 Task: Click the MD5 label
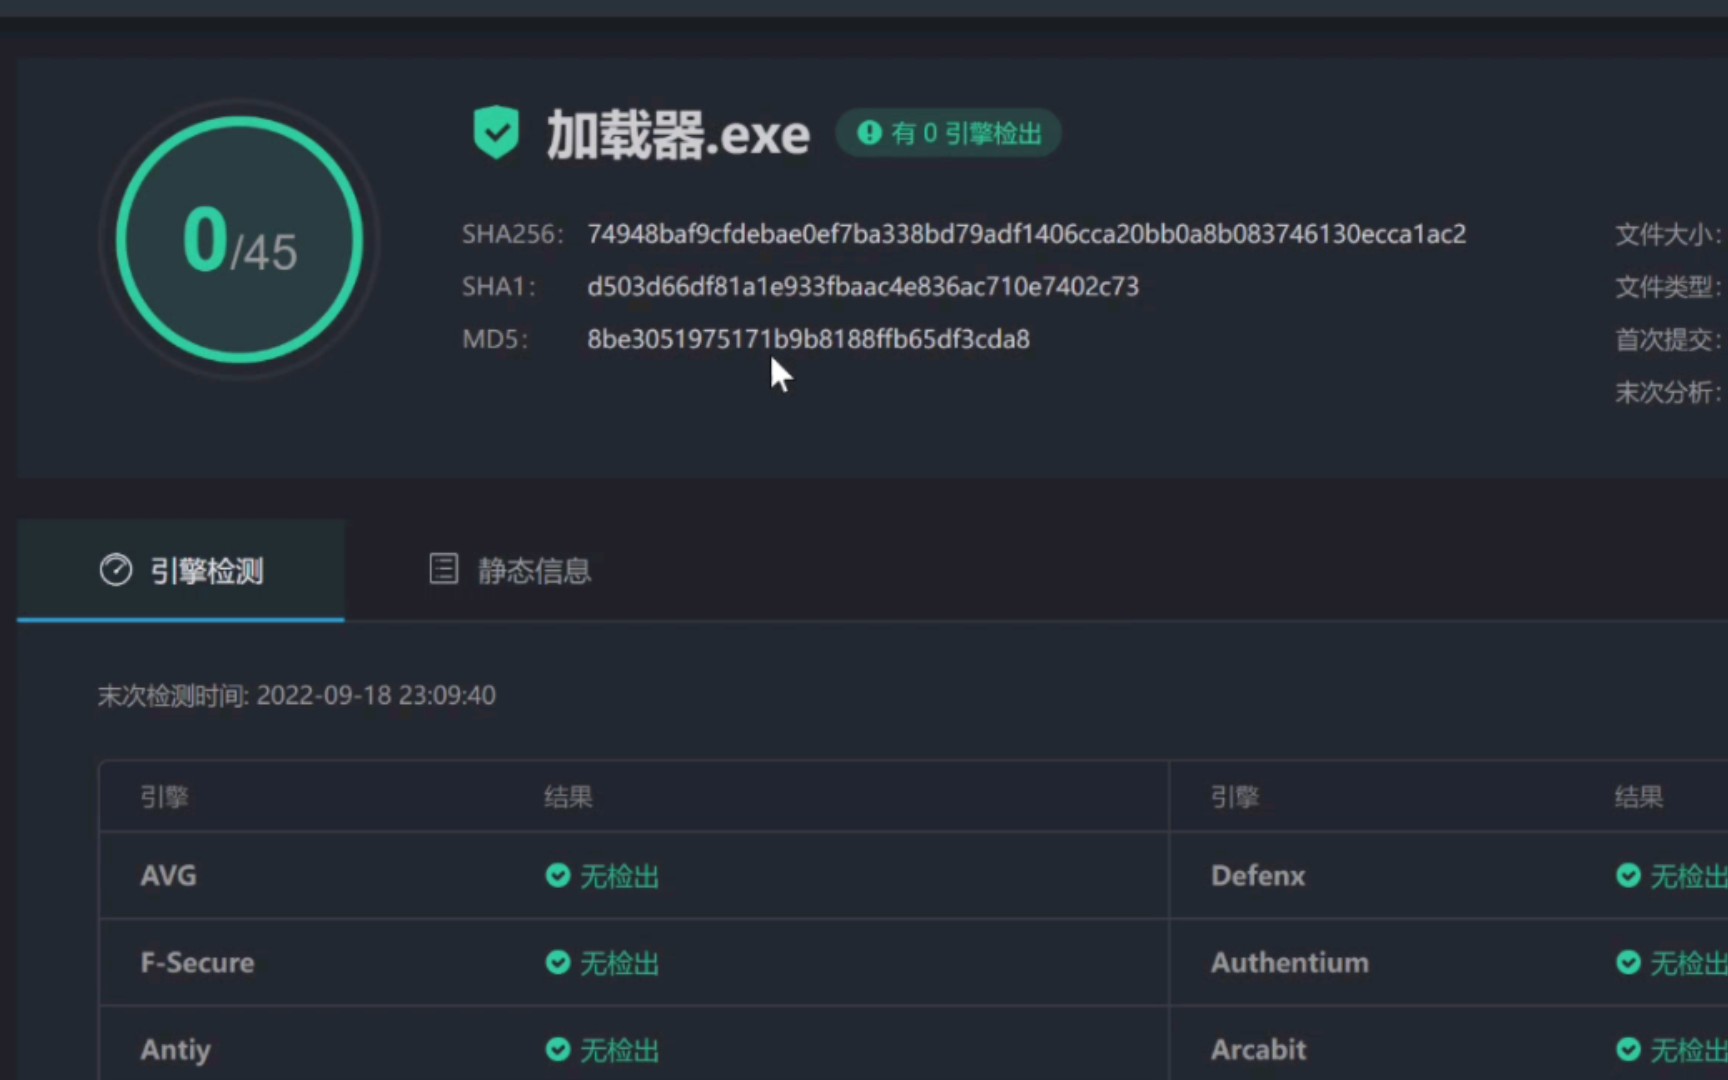[x=494, y=340]
